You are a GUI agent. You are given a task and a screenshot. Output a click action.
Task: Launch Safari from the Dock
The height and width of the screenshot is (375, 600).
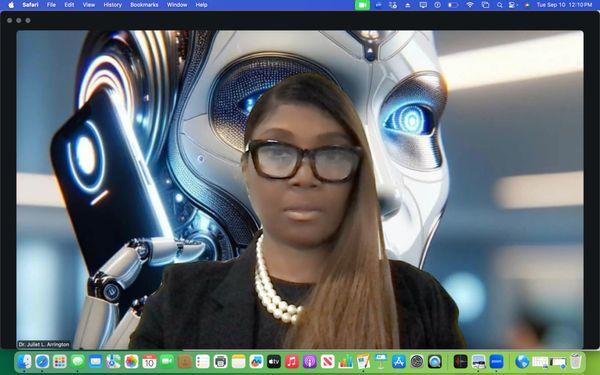(42, 361)
